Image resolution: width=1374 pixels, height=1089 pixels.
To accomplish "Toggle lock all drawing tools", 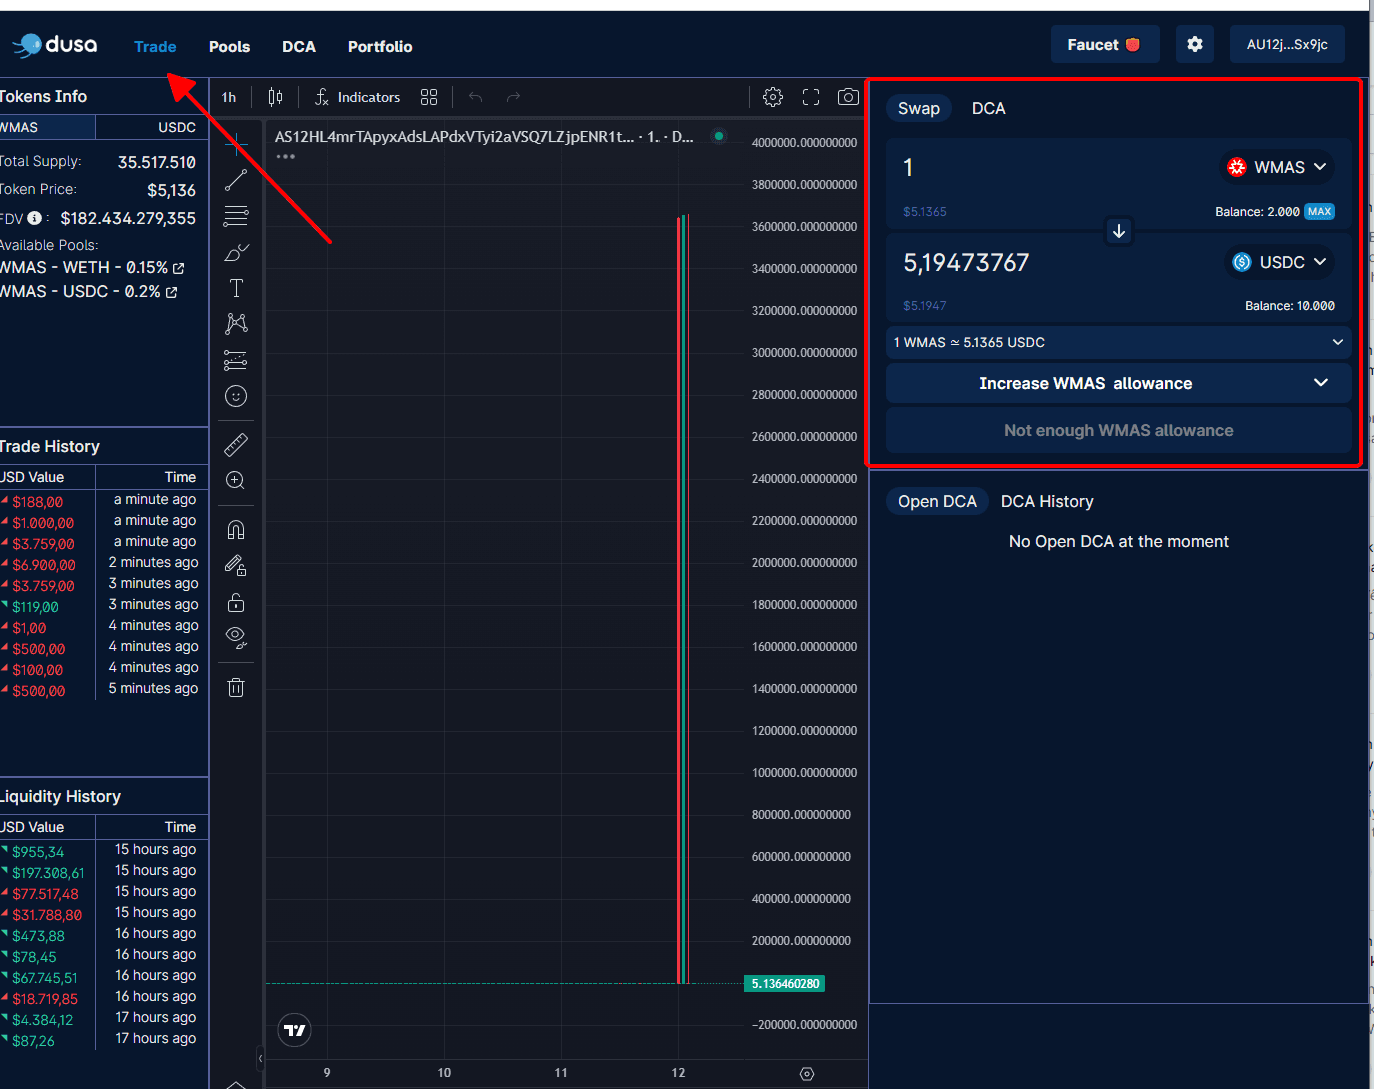I will pos(236,602).
